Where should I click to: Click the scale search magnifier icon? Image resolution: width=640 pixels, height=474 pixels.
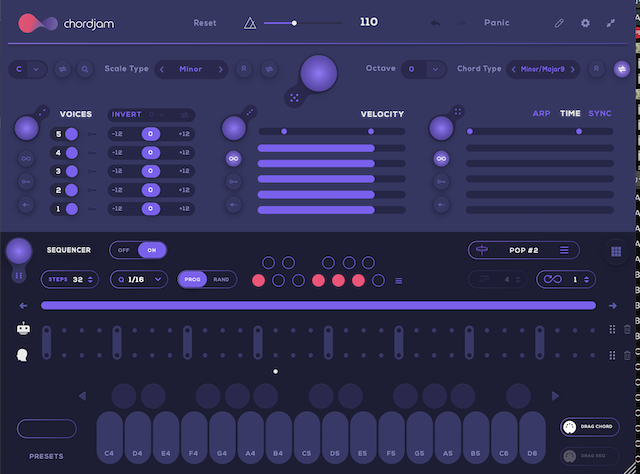coord(86,69)
